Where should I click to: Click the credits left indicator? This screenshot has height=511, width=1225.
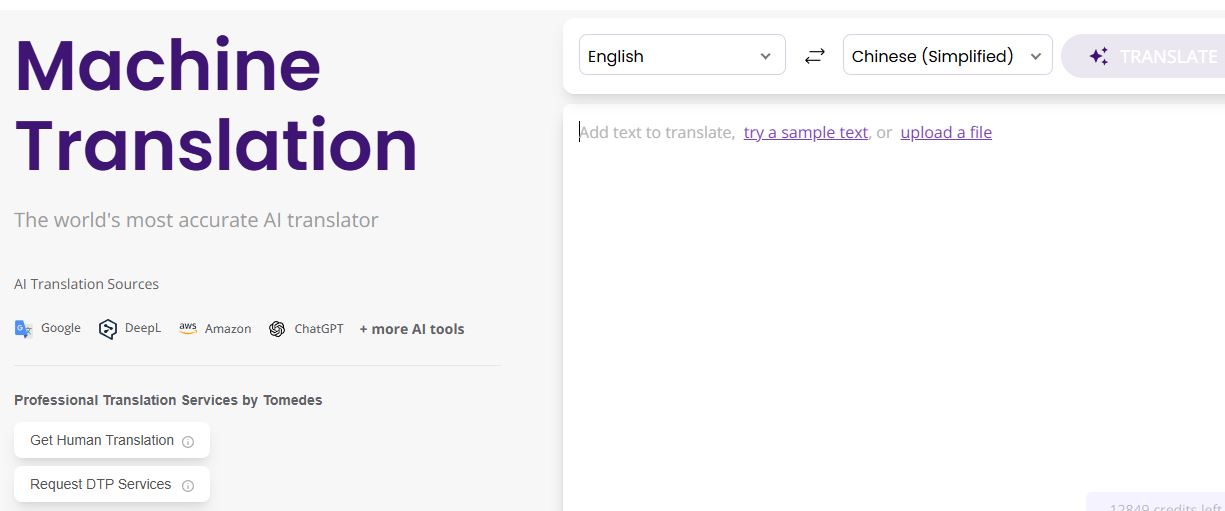pos(1160,505)
